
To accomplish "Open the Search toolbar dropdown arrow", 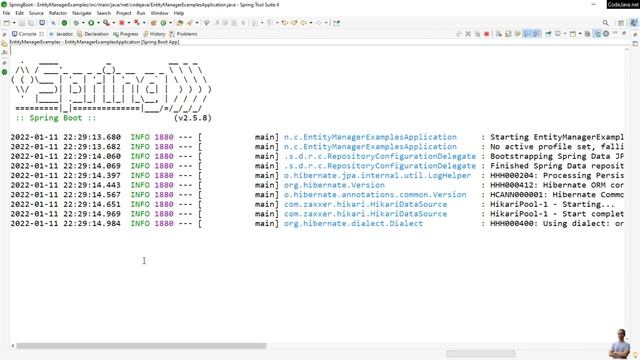I will [x=197, y=23].
